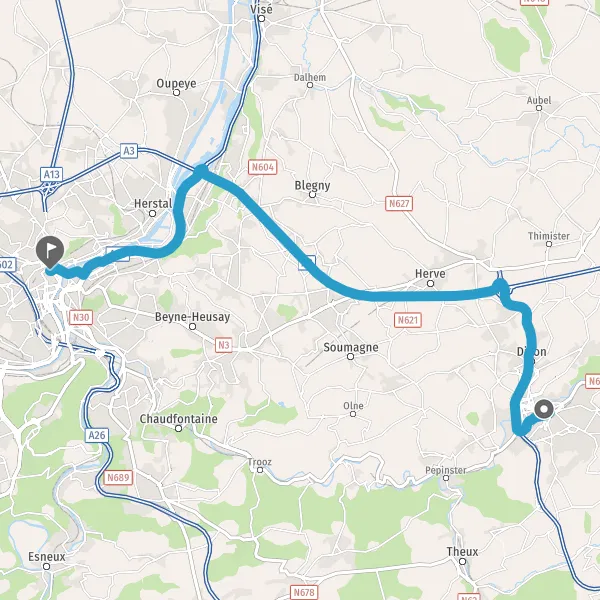Click the N3 road shield

[x=223, y=345]
